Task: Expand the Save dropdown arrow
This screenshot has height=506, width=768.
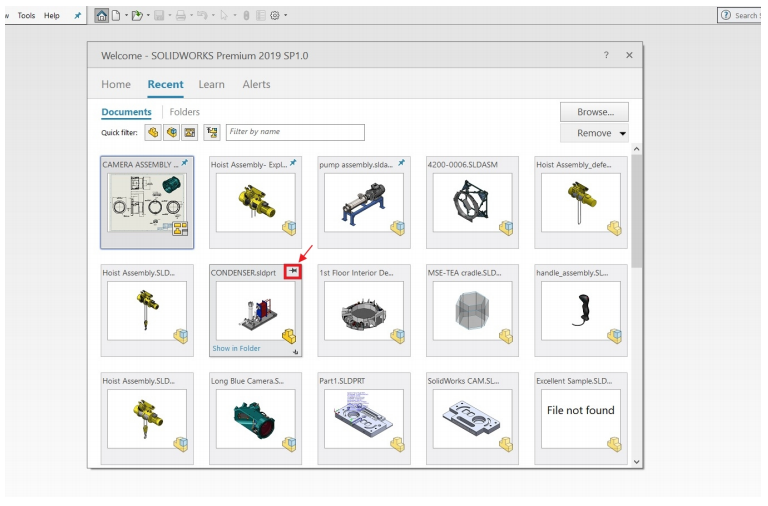Action: click(170, 16)
